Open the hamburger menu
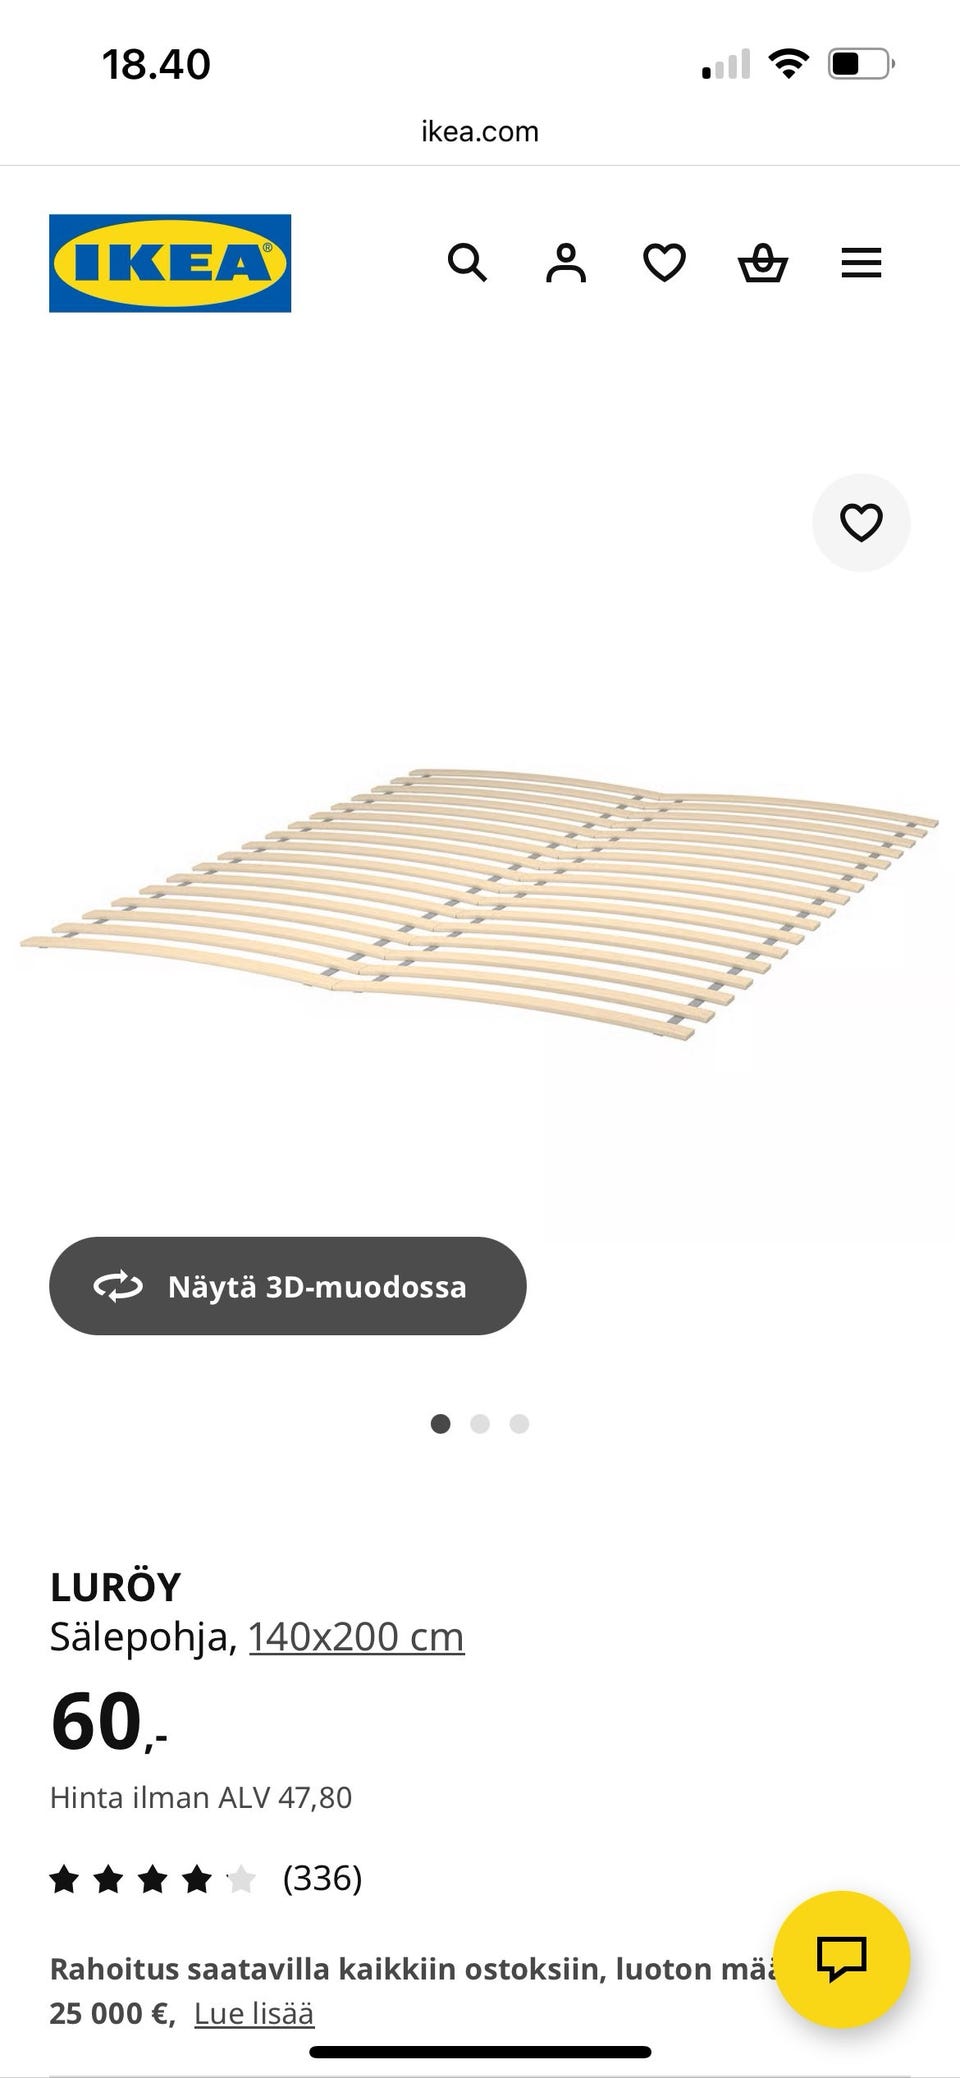The image size is (960, 2078). click(x=861, y=263)
